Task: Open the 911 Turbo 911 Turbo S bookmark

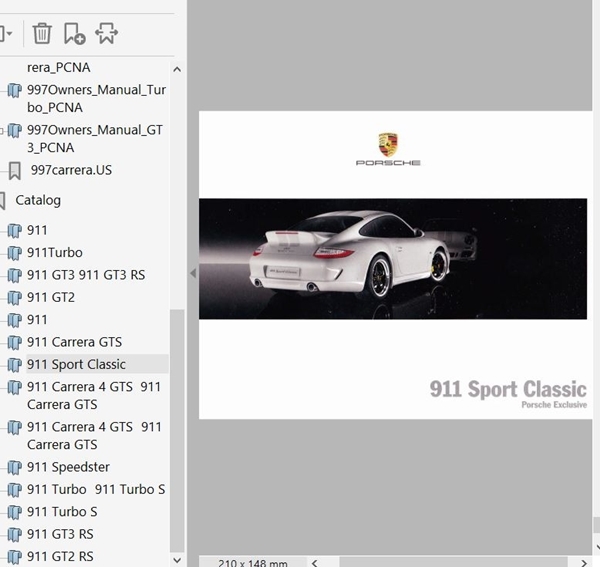Action: [x=96, y=489]
